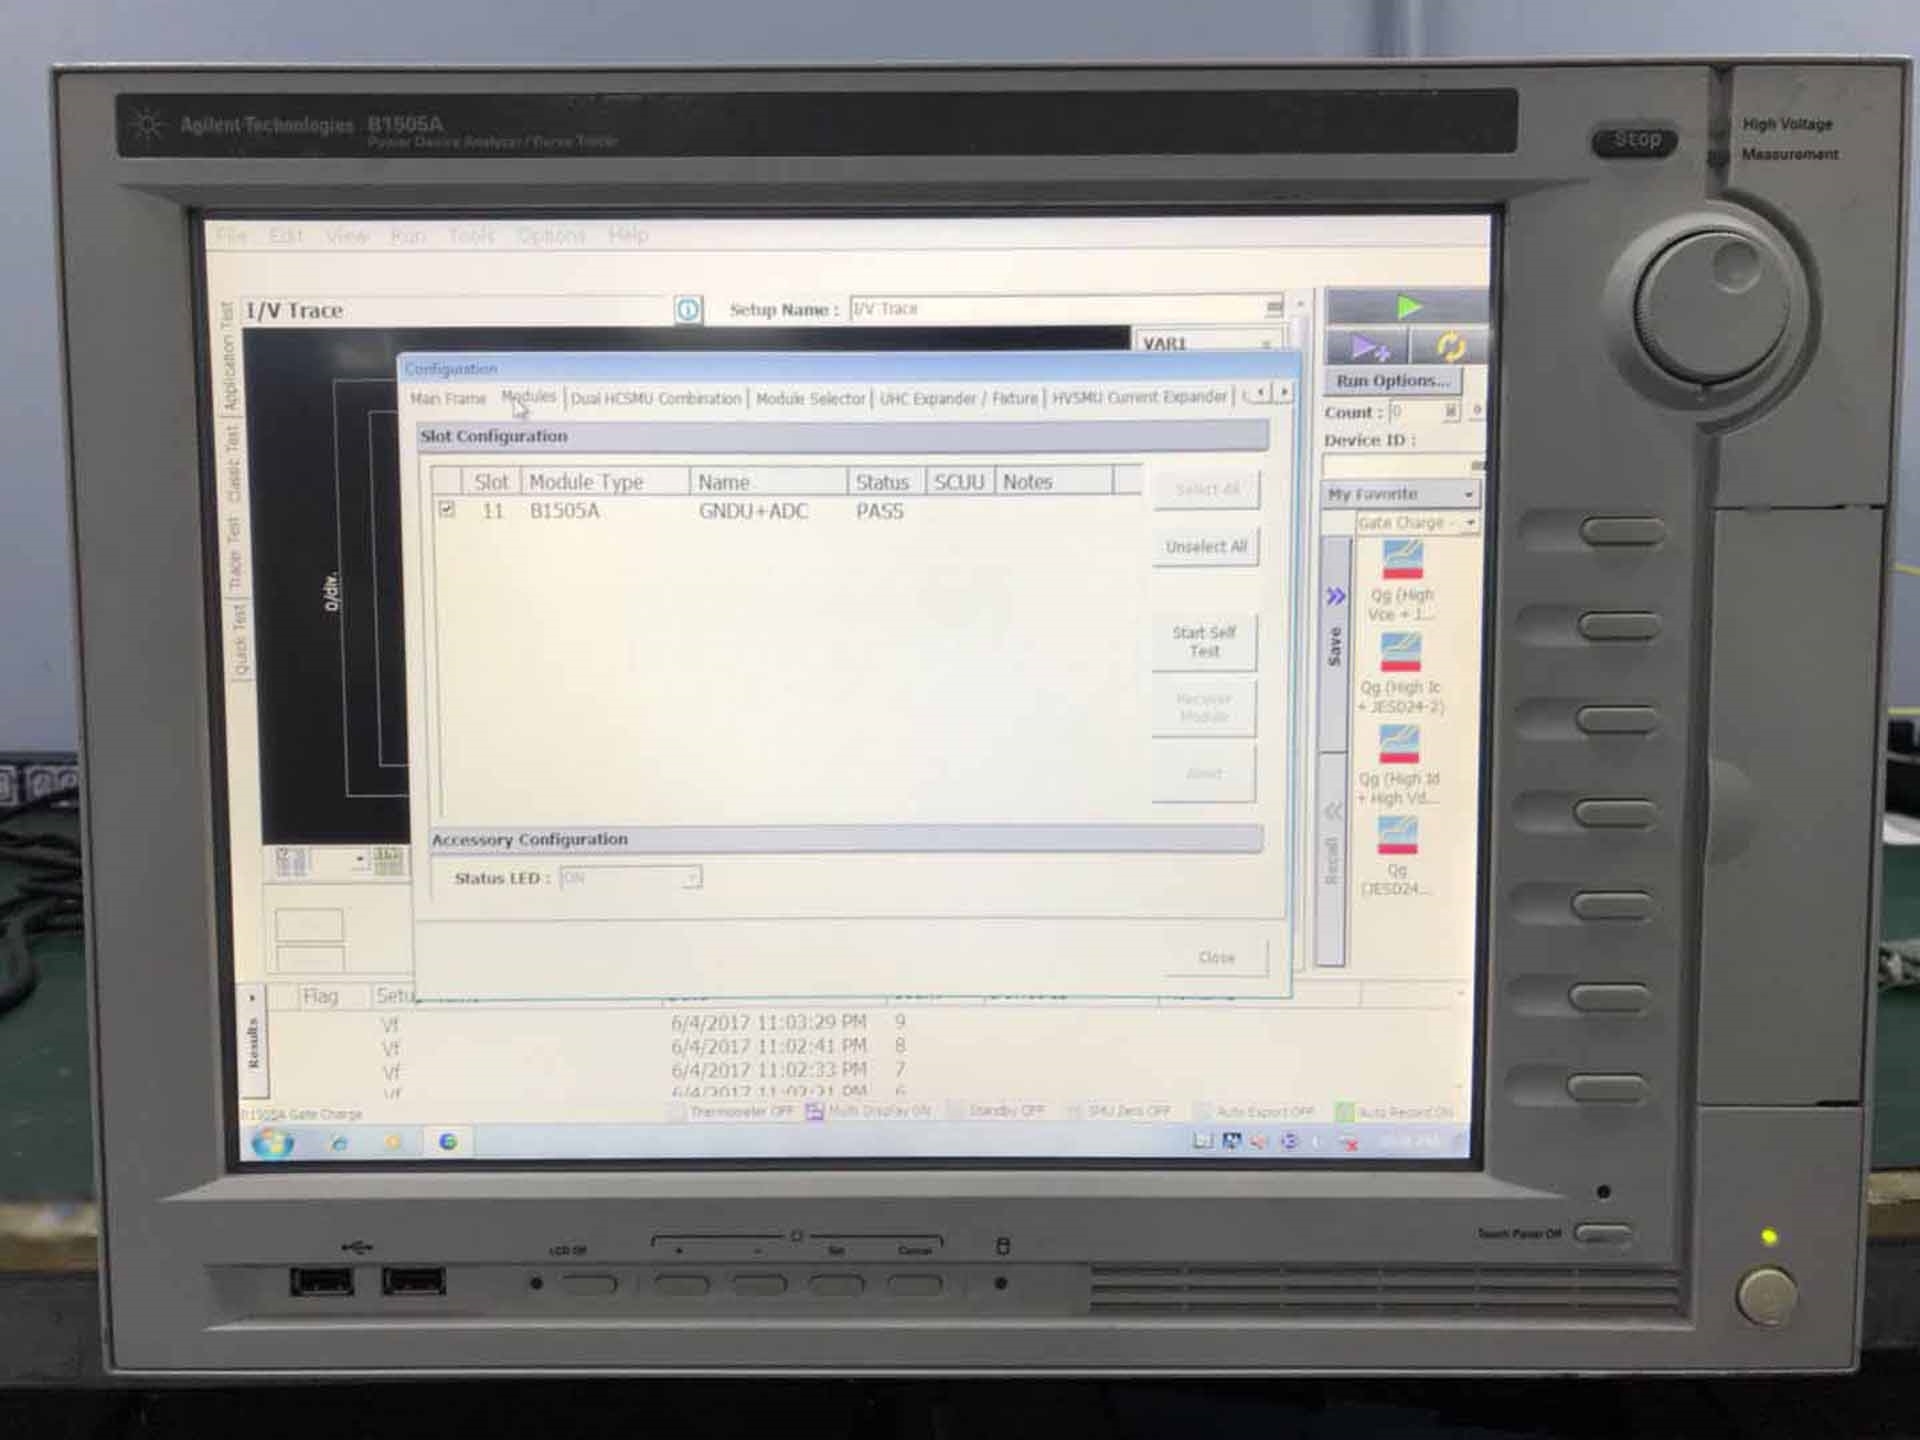The height and width of the screenshot is (1440, 1920).
Task: Toggle the slot 11 module checkbox
Action: click(x=447, y=510)
